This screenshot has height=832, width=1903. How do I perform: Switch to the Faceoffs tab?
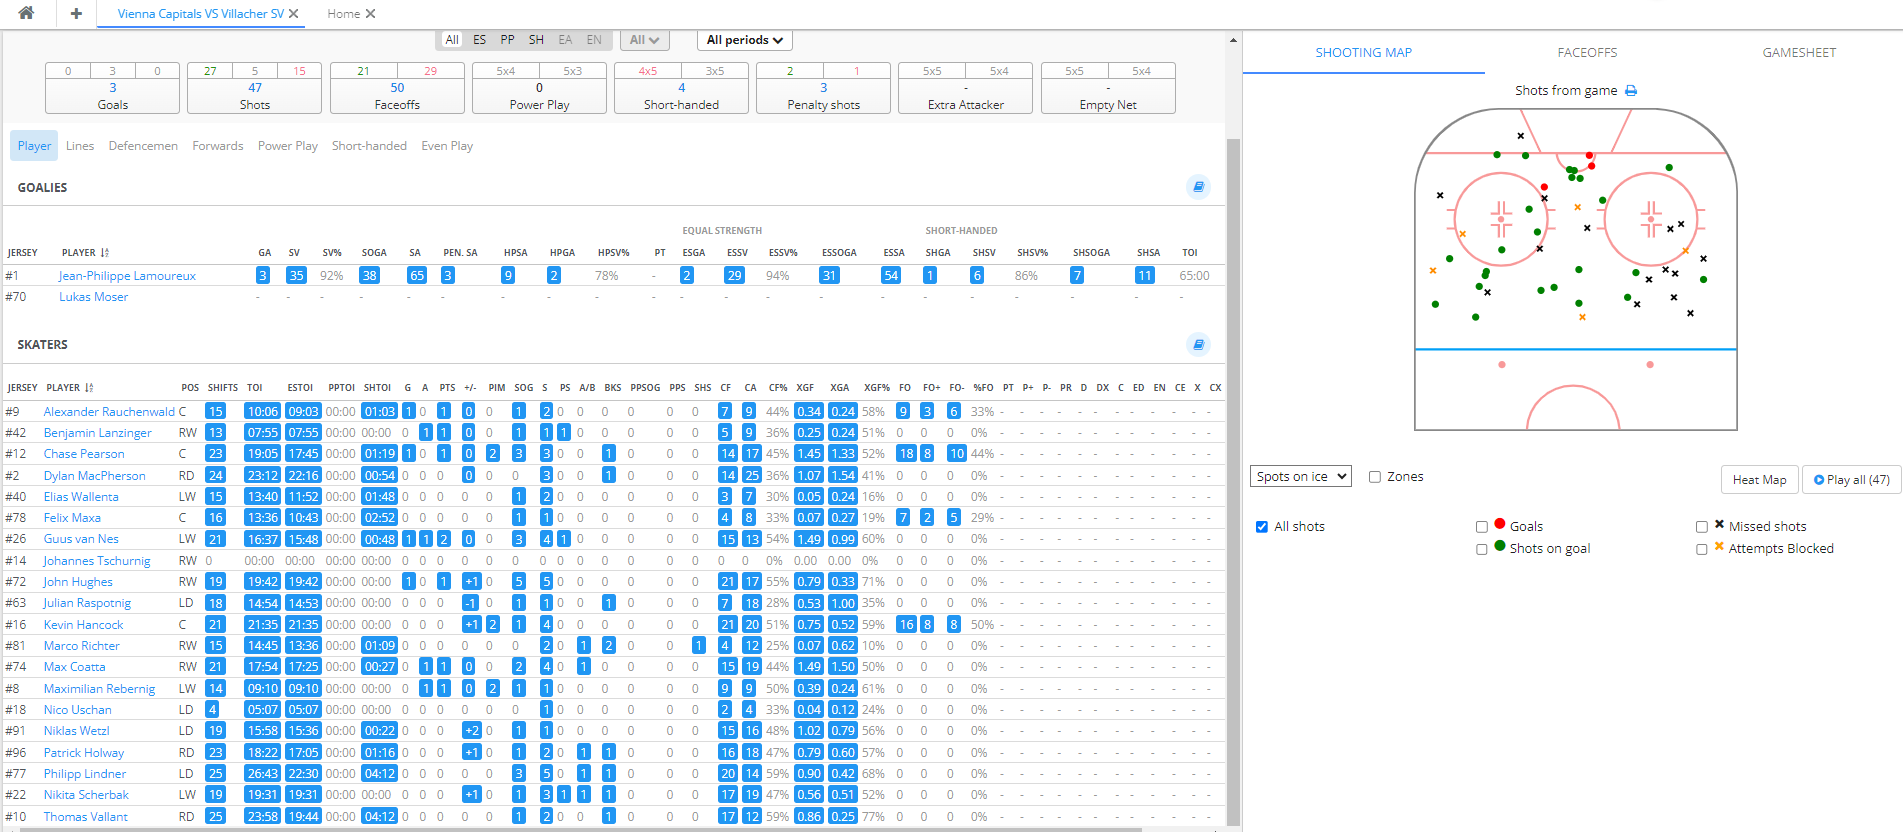click(1587, 53)
